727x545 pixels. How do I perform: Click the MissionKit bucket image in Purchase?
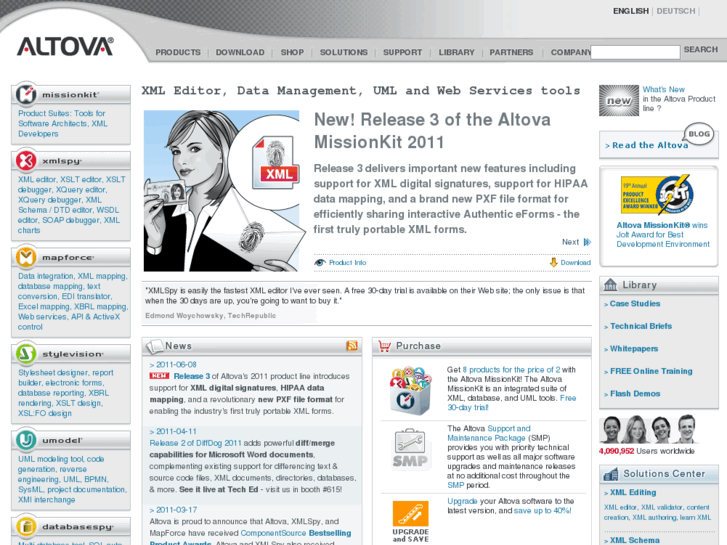pos(410,390)
